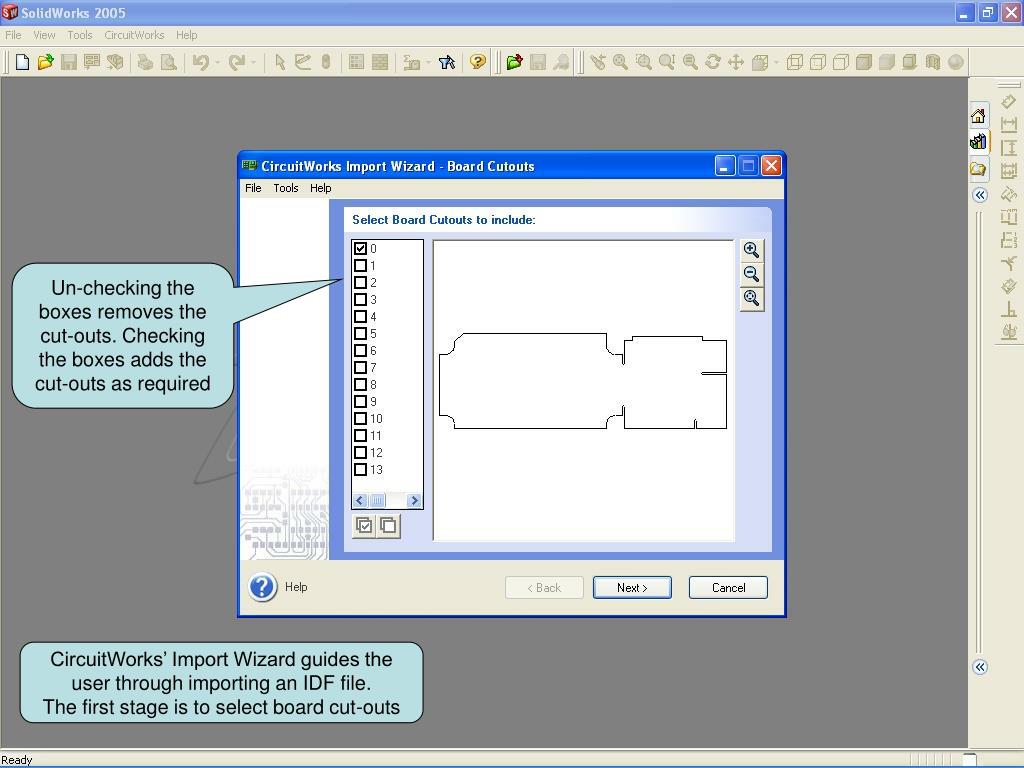Image resolution: width=1024 pixels, height=768 pixels.
Task: Open the File Explorer folder tab in task pane
Action: (978, 169)
